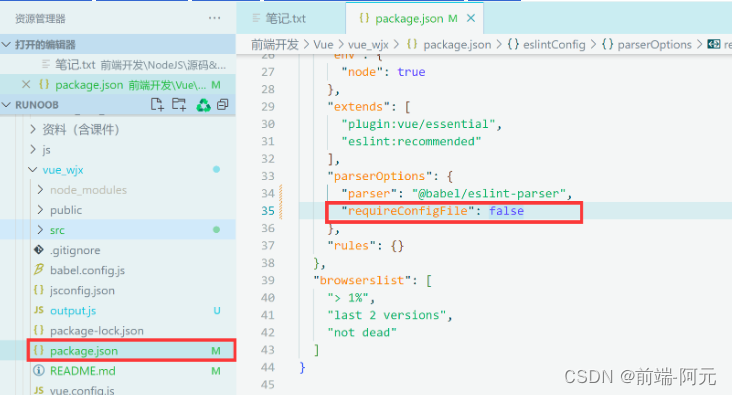Expand the 资料（含课件）folder

click(x=33, y=129)
